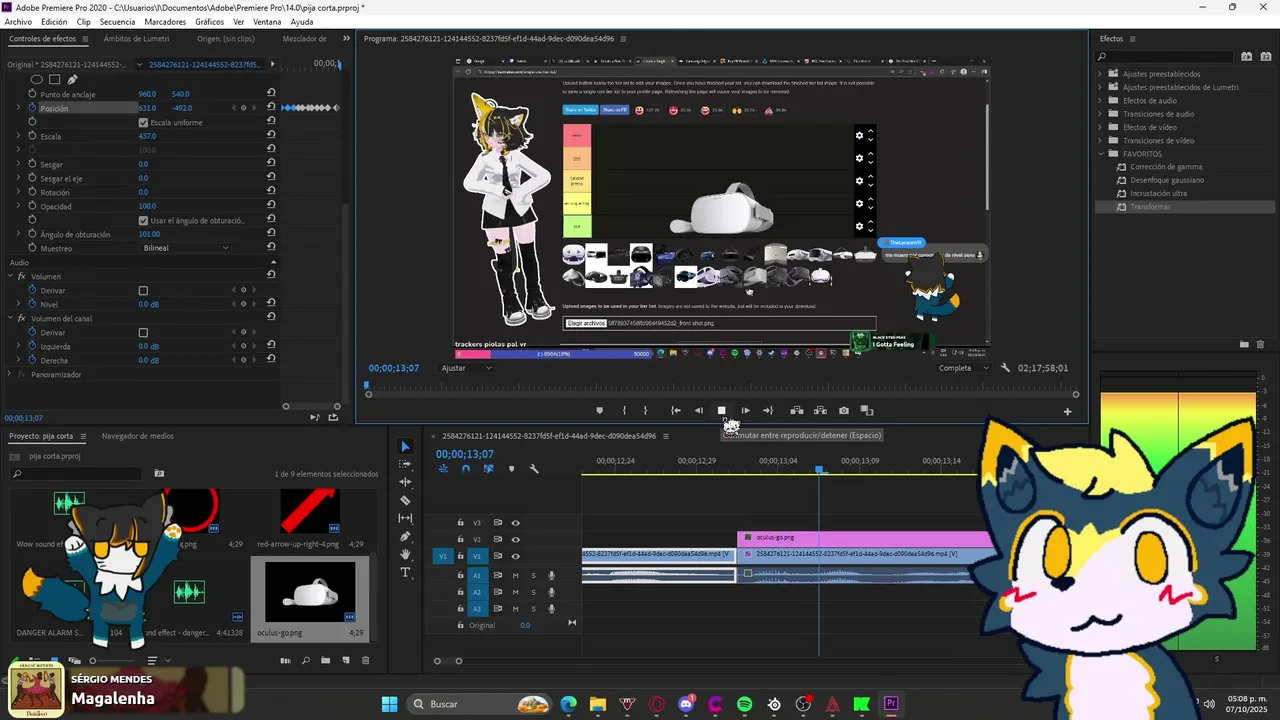1280x720 pixels.
Task: Create 4-point polygon mask in Effect Controls
Action: coord(55,79)
